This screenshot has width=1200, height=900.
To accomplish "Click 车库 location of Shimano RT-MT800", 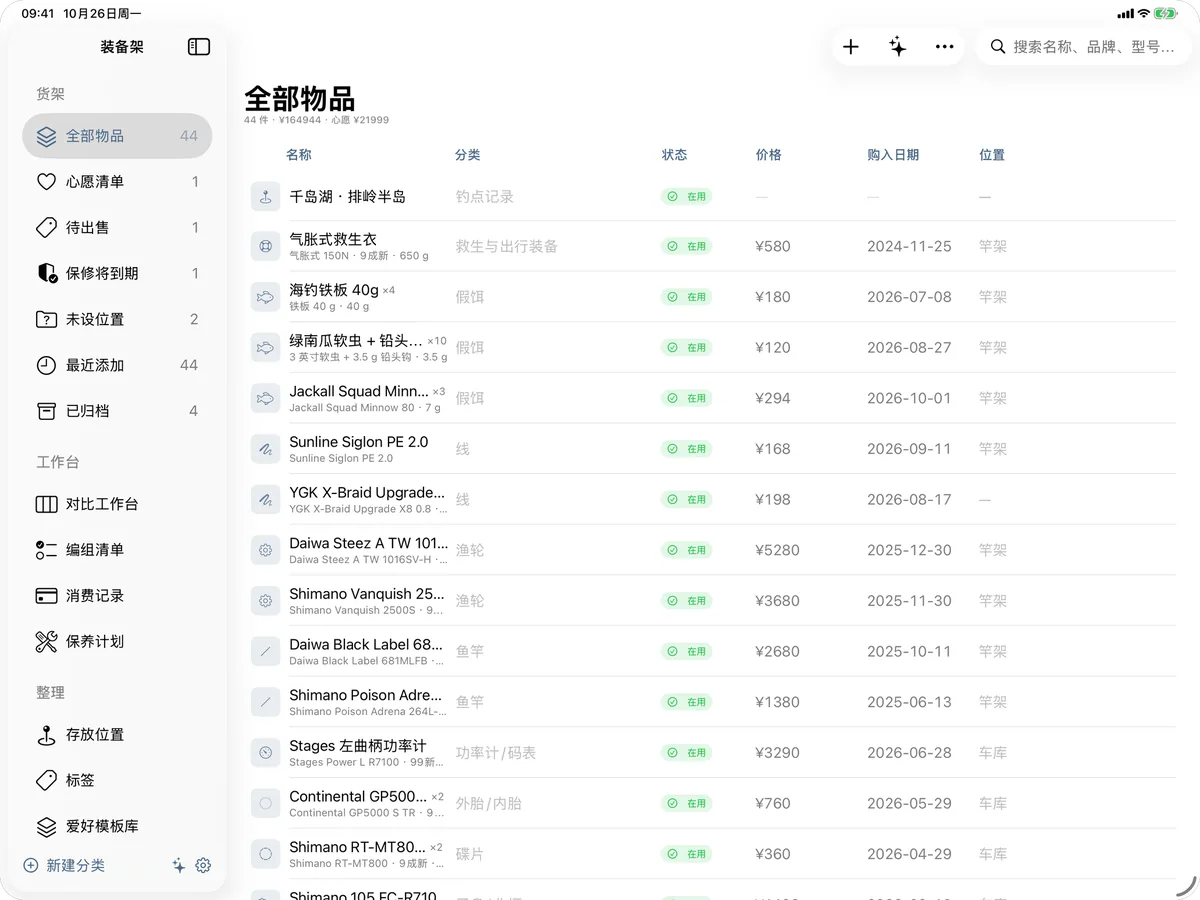I will (x=992, y=854).
